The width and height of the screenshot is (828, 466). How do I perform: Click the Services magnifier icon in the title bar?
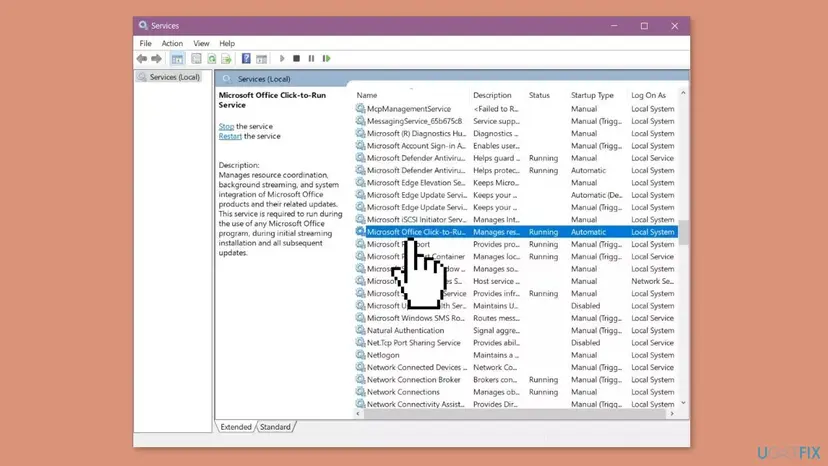143,25
